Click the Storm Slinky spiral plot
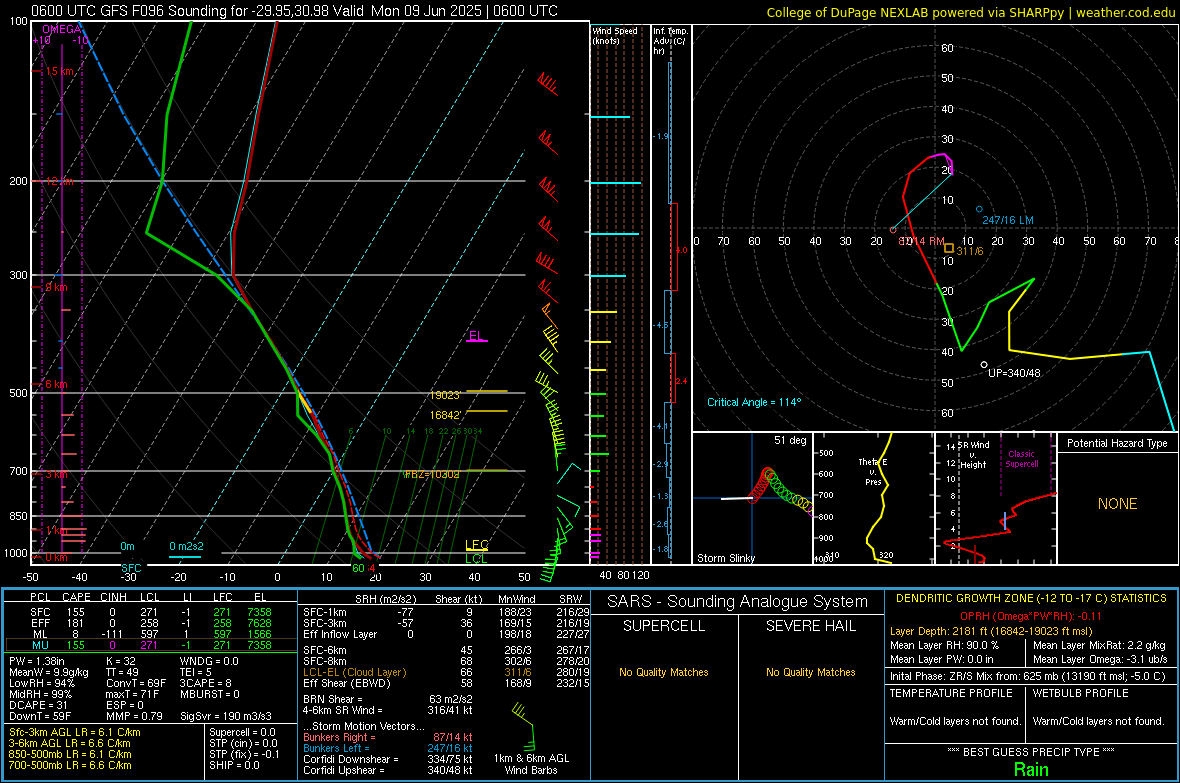 [x=753, y=498]
